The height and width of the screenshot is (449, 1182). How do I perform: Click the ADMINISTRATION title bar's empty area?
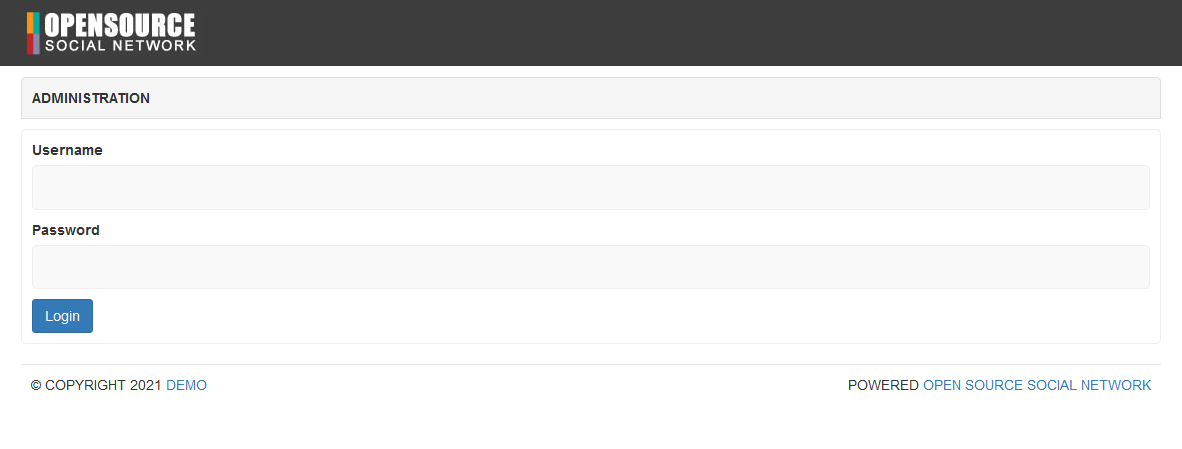[650, 98]
